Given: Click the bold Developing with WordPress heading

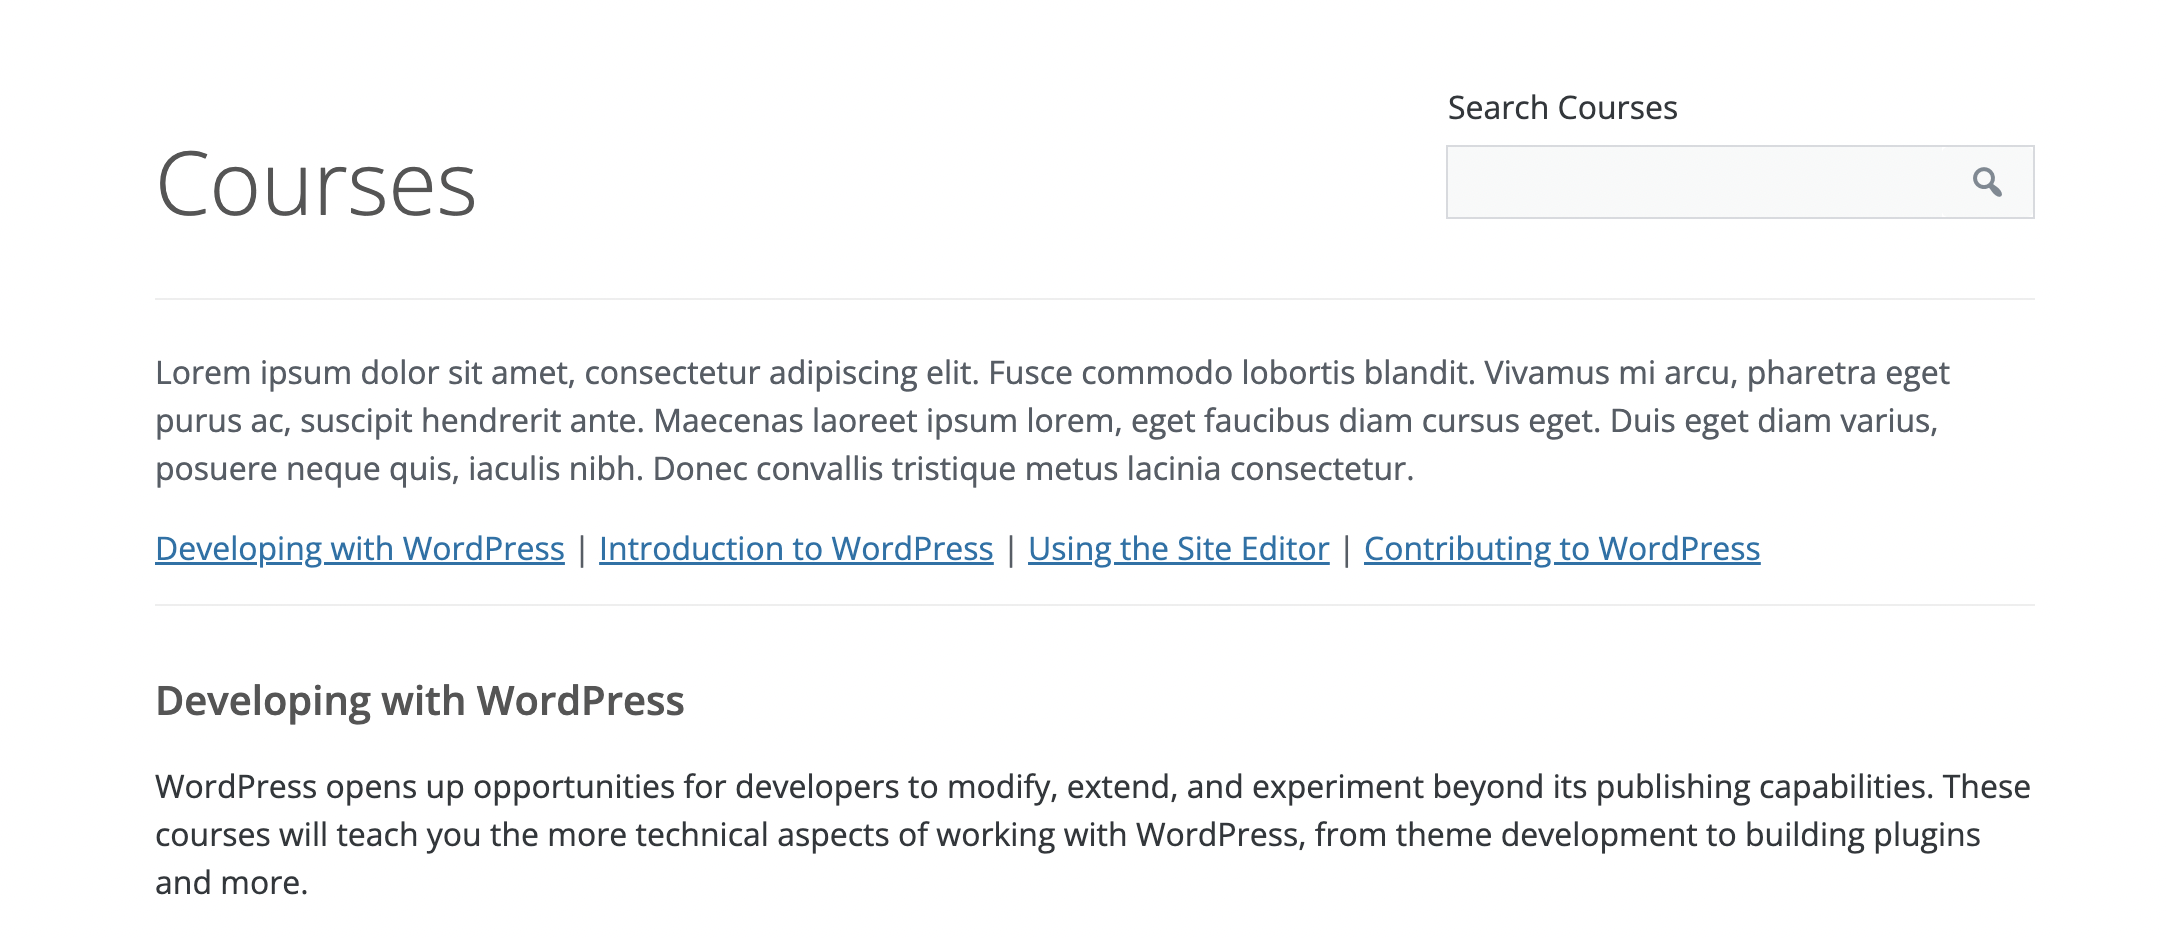Looking at the screenshot, I should point(420,701).
